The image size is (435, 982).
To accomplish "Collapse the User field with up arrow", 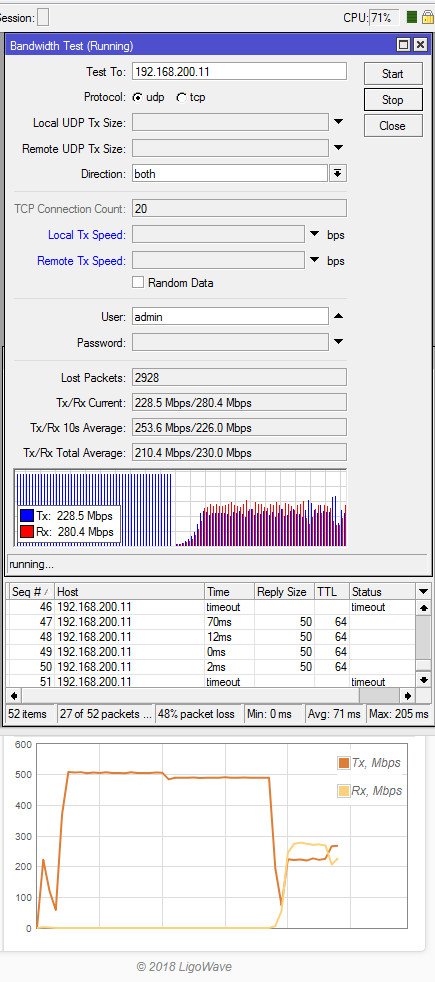I will pos(338,316).
